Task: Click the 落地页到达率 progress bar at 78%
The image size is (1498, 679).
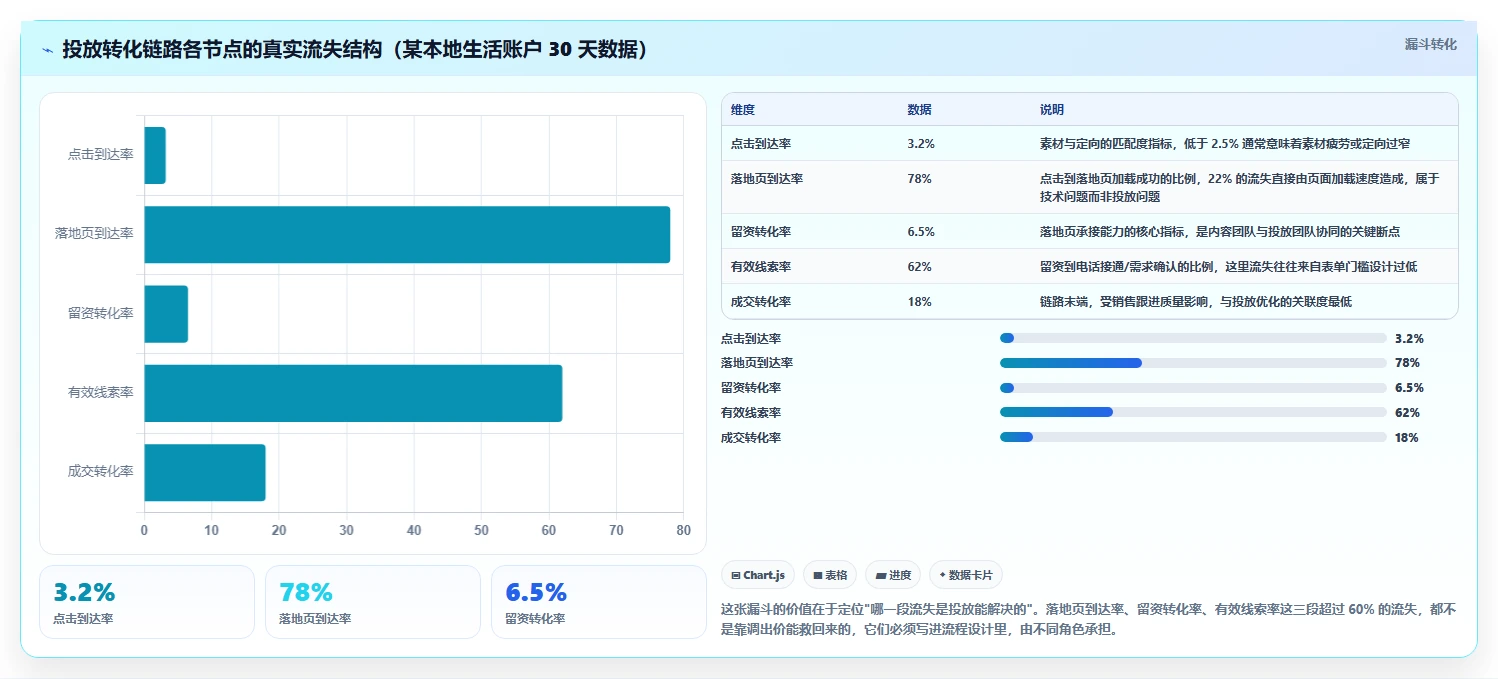Action: click(x=1193, y=363)
